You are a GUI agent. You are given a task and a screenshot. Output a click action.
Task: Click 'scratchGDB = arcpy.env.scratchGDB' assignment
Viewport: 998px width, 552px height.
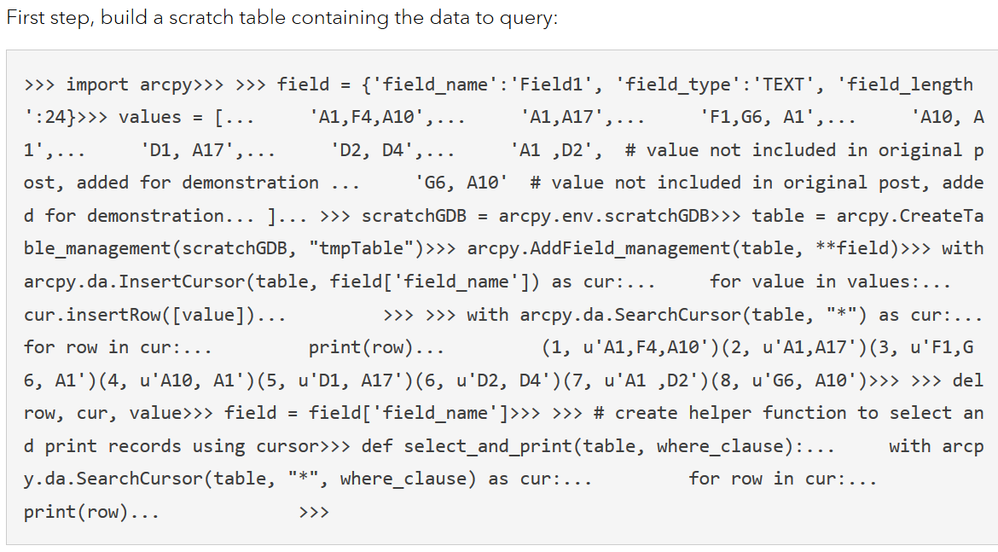(x=535, y=216)
